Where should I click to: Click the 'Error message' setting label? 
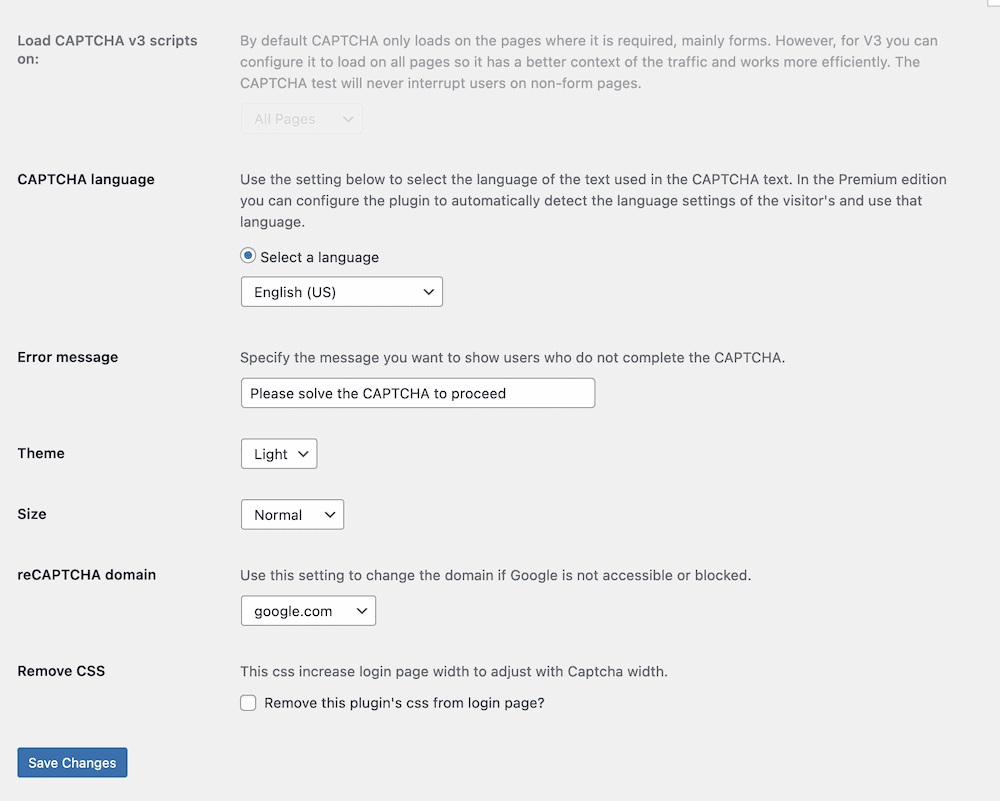pos(68,357)
